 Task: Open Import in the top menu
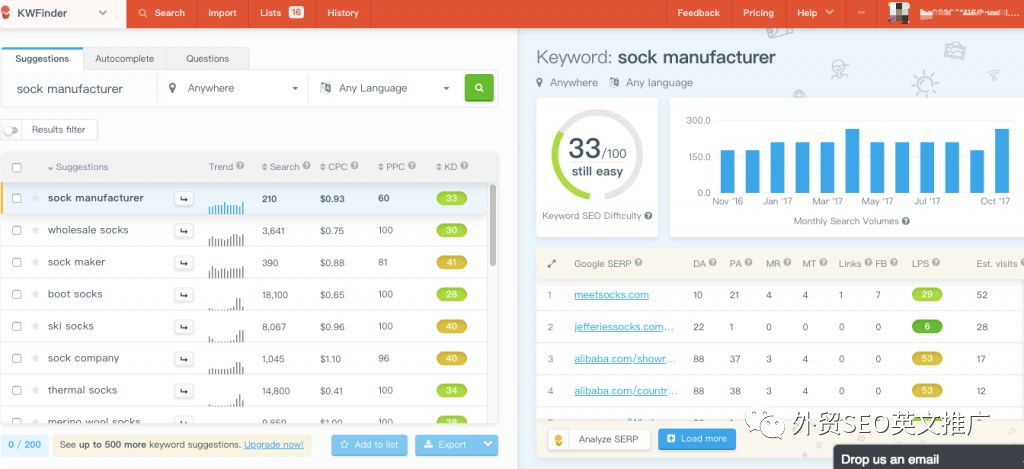coord(223,12)
